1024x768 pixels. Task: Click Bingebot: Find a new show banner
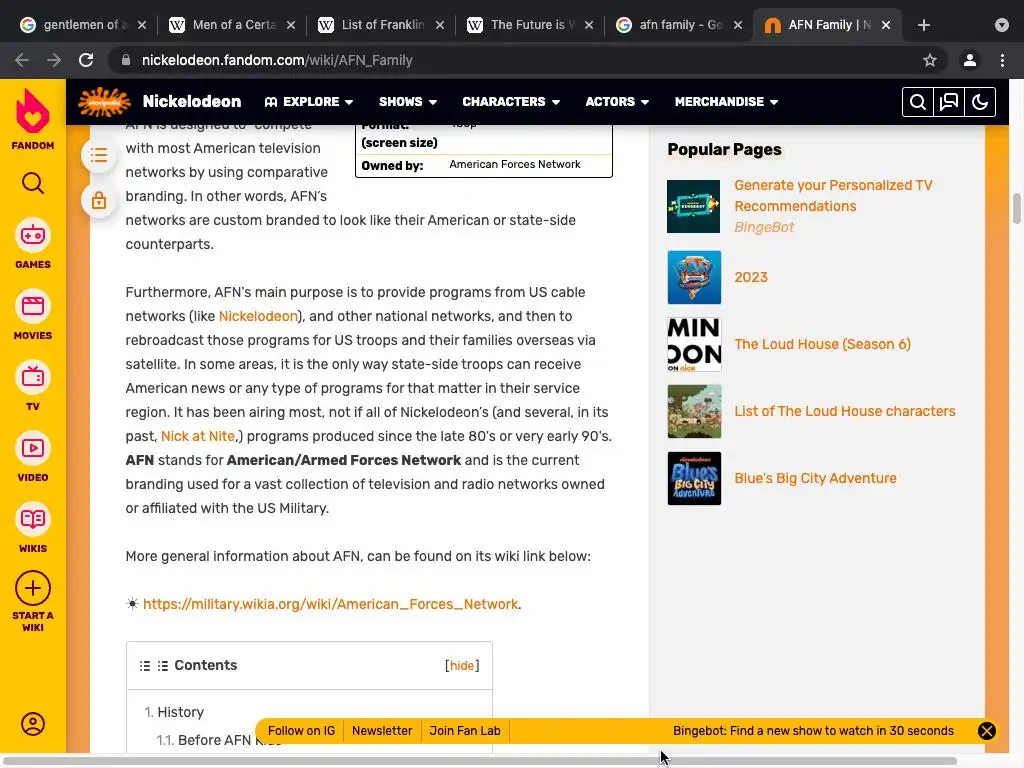pos(813,731)
